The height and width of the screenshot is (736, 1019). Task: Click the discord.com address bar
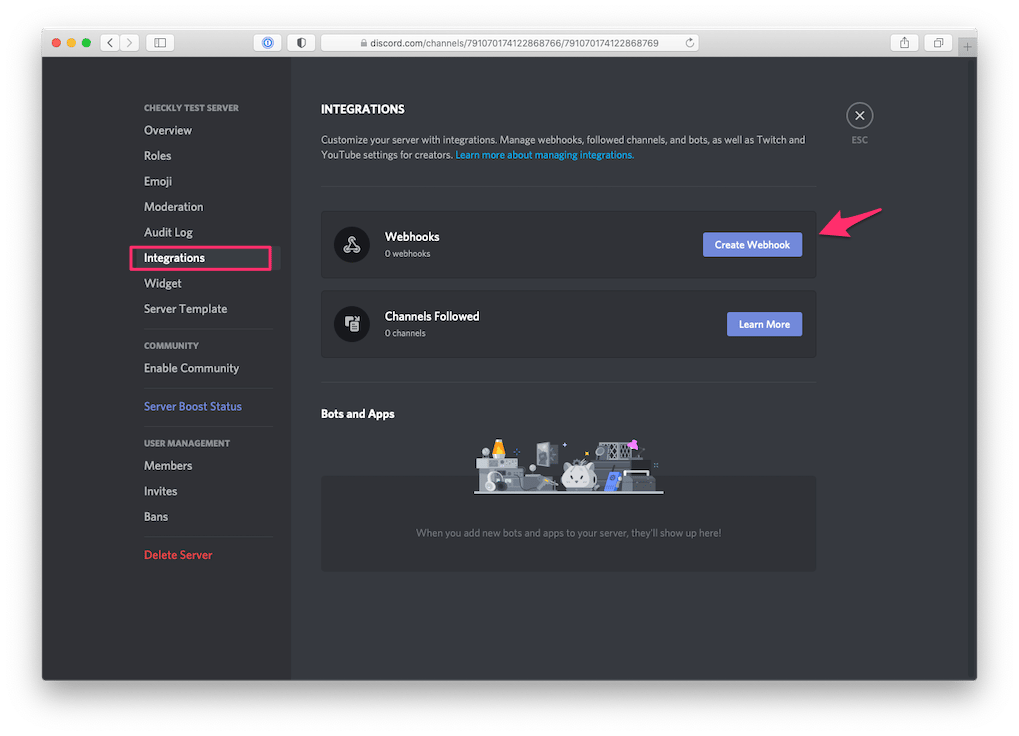point(510,43)
